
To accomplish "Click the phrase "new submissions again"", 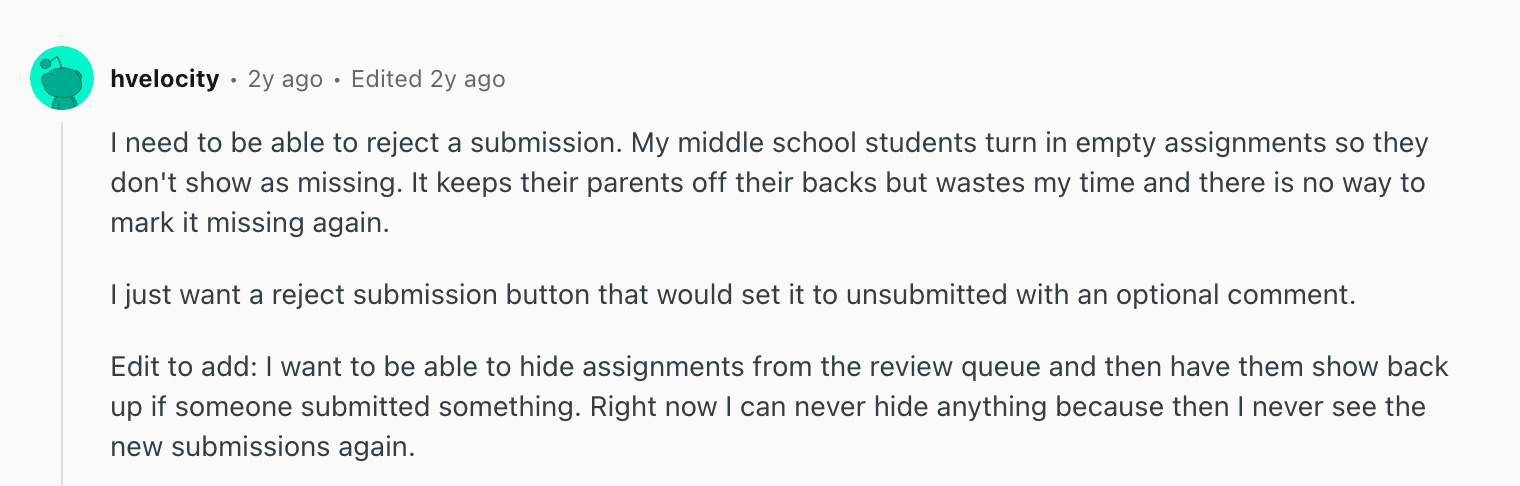I will (262, 447).
